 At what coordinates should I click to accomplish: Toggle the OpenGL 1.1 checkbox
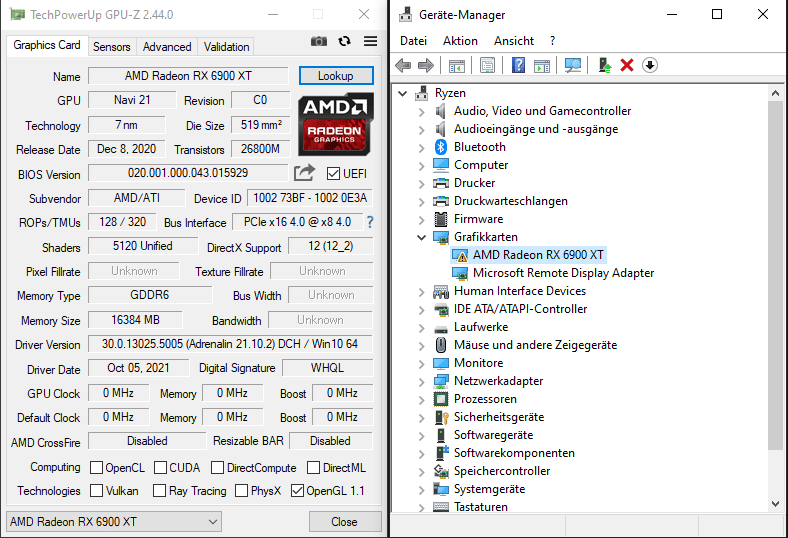click(x=298, y=490)
